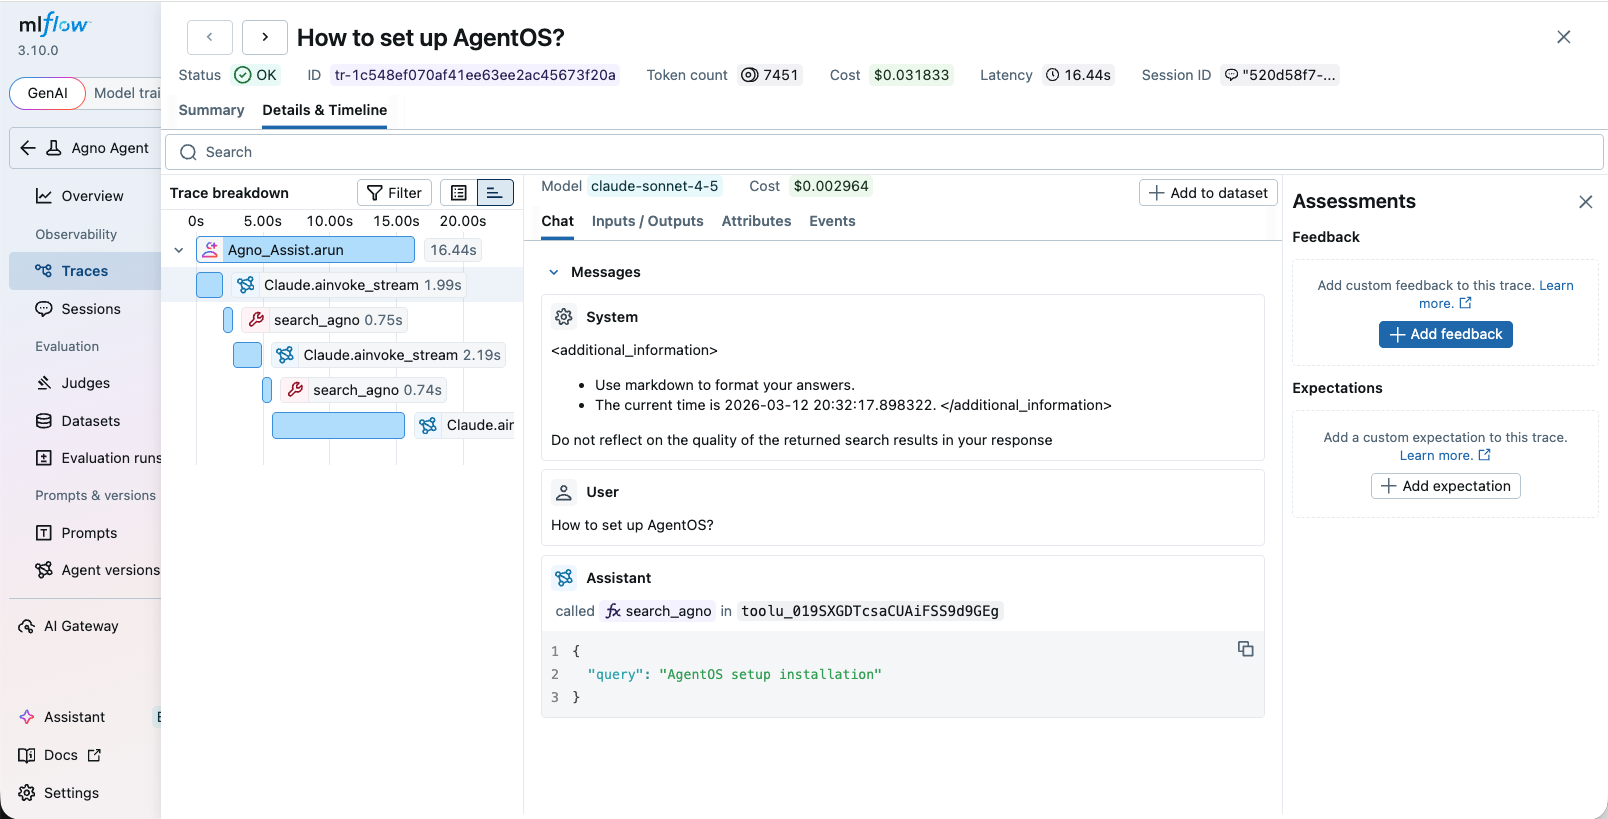Close the trace detail panel

pos(1564,37)
